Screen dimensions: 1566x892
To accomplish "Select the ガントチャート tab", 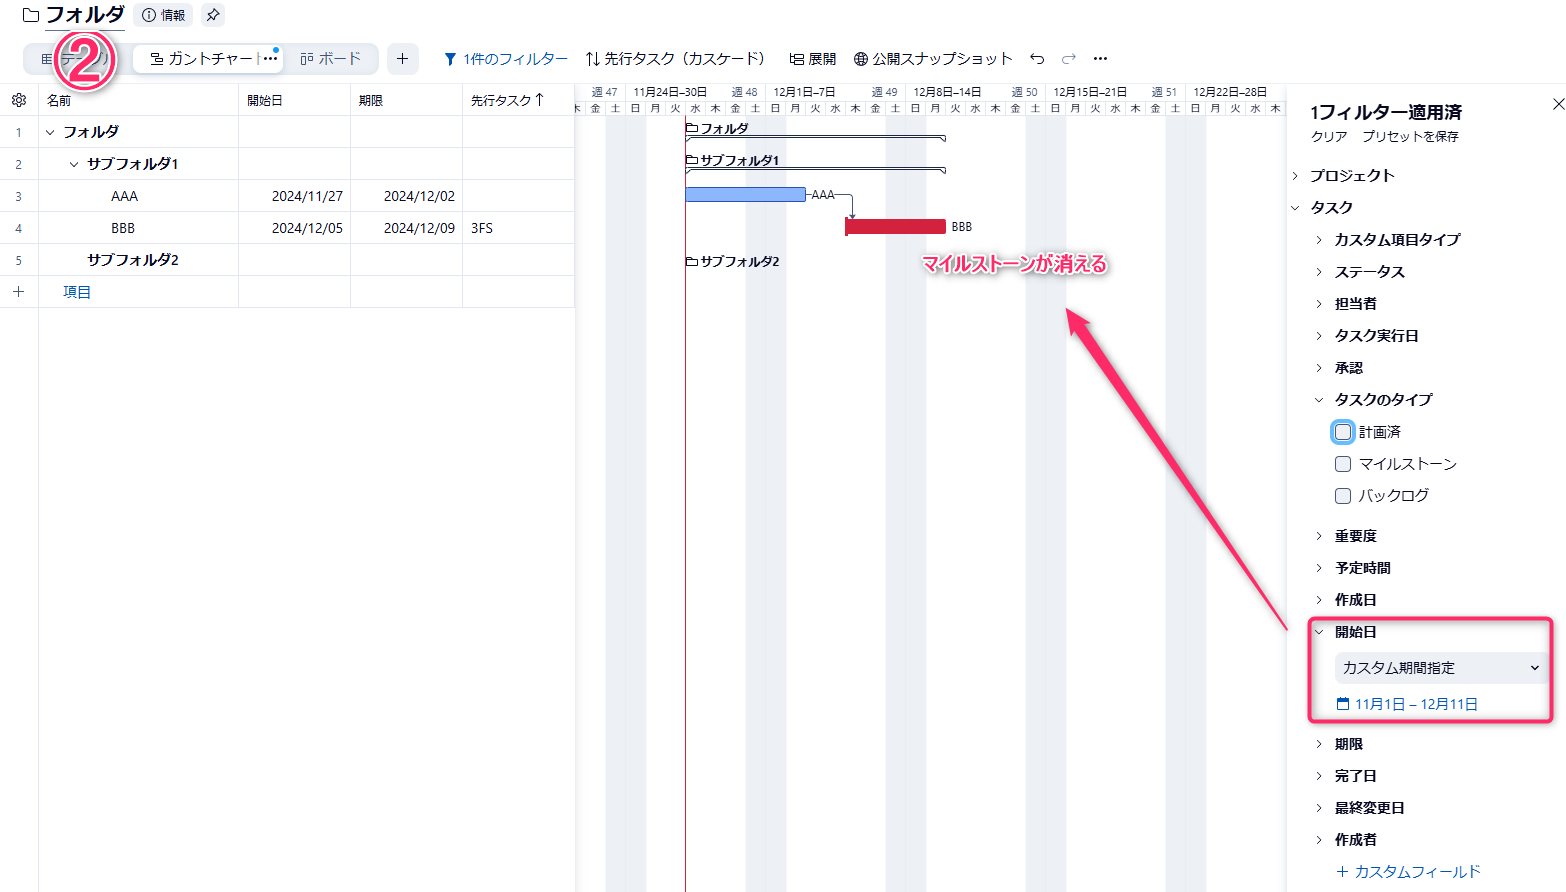I will tap(203, 59).
